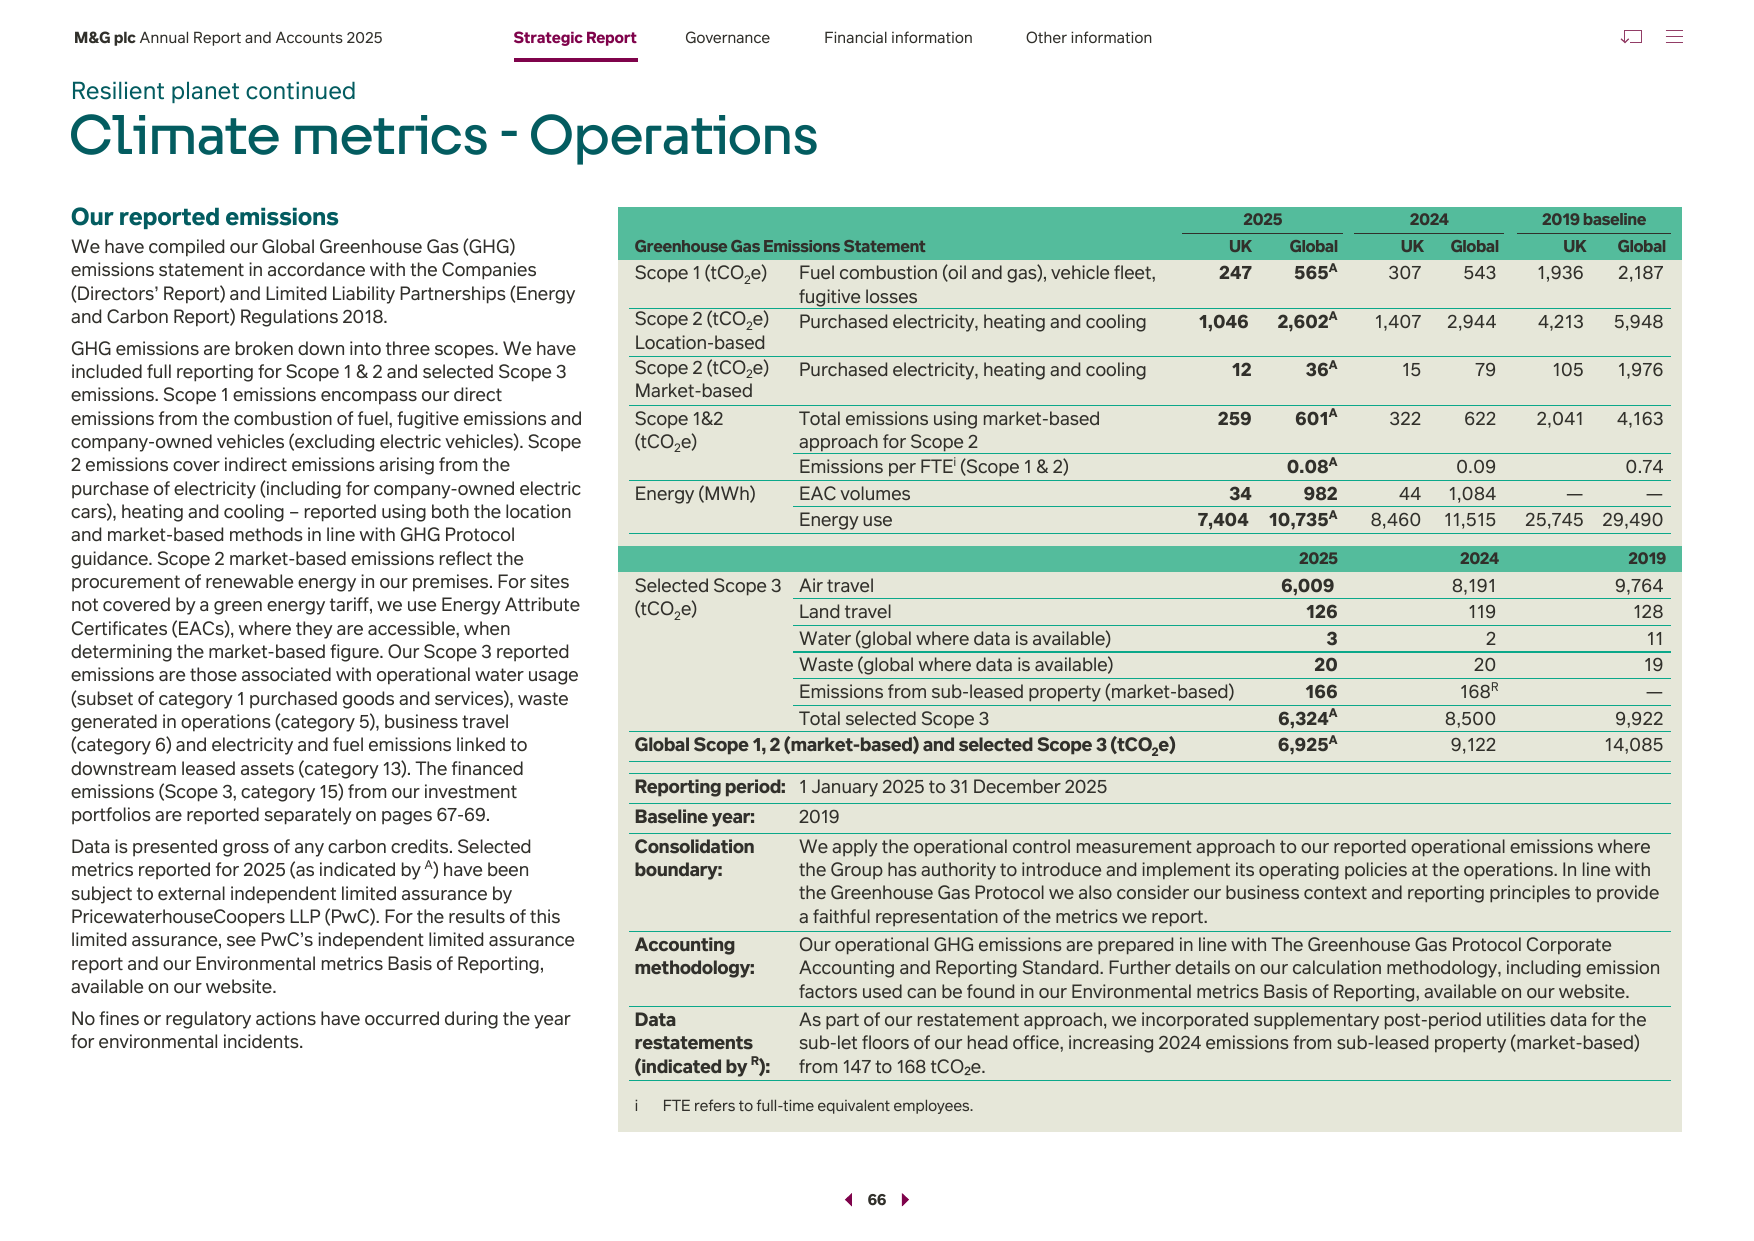Click the 'Climate metrics - Operations' title
The width and height of the screenshot is (1754, 1241).
444,136
